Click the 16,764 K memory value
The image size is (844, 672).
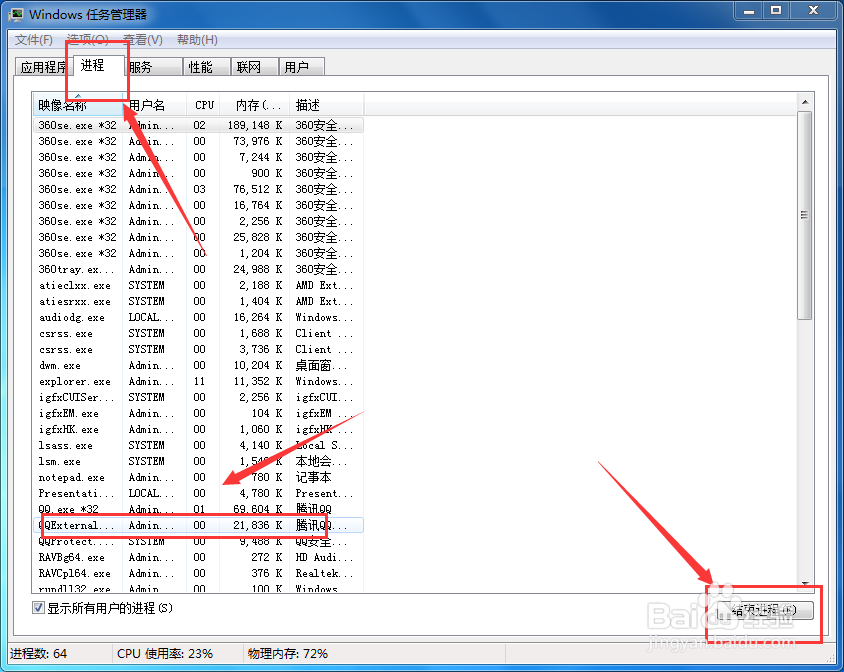[257, 205]
